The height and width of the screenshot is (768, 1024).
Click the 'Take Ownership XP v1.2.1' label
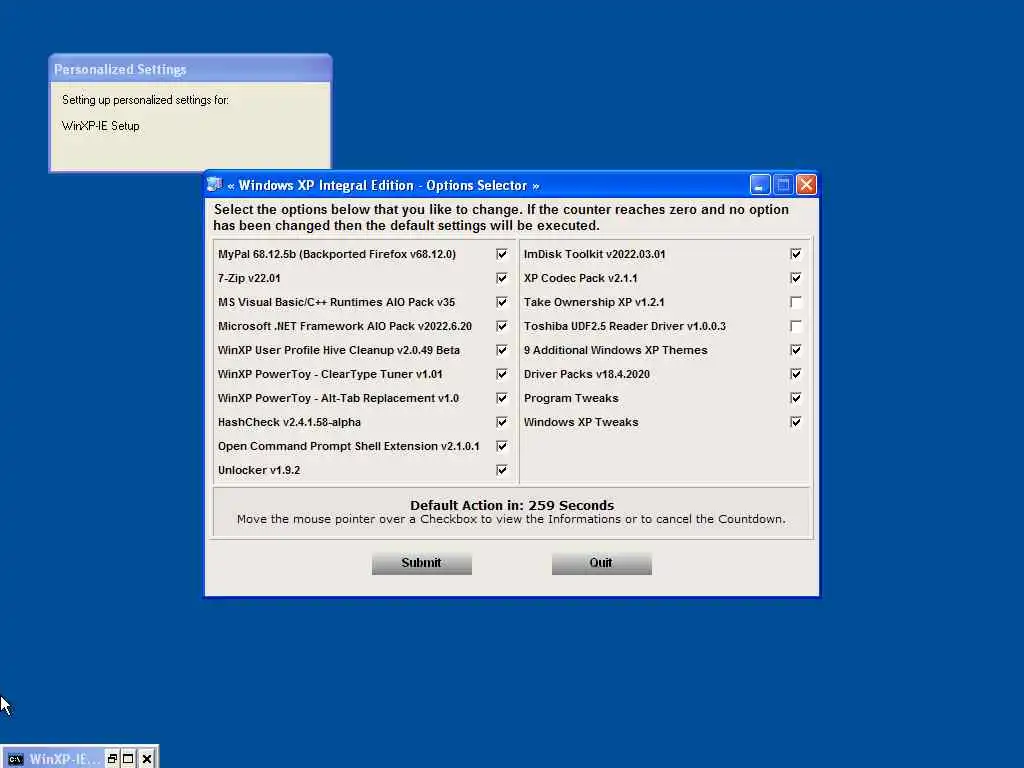point(594,302)
